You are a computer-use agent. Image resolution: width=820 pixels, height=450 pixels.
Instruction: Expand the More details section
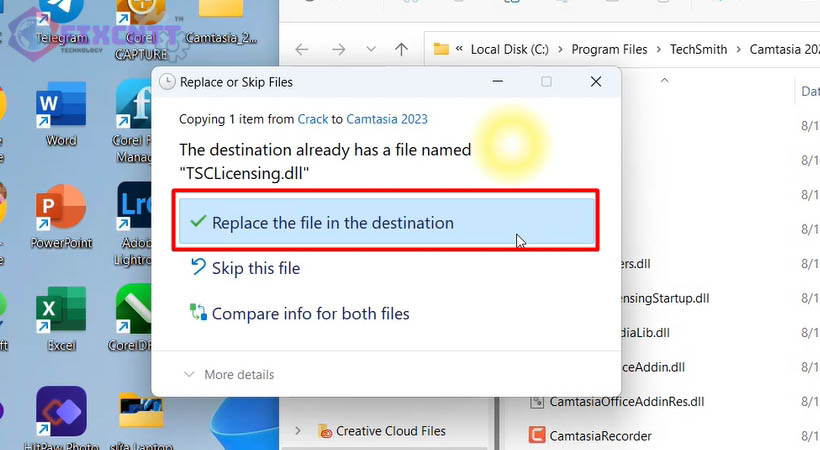(x=228, y=374)
